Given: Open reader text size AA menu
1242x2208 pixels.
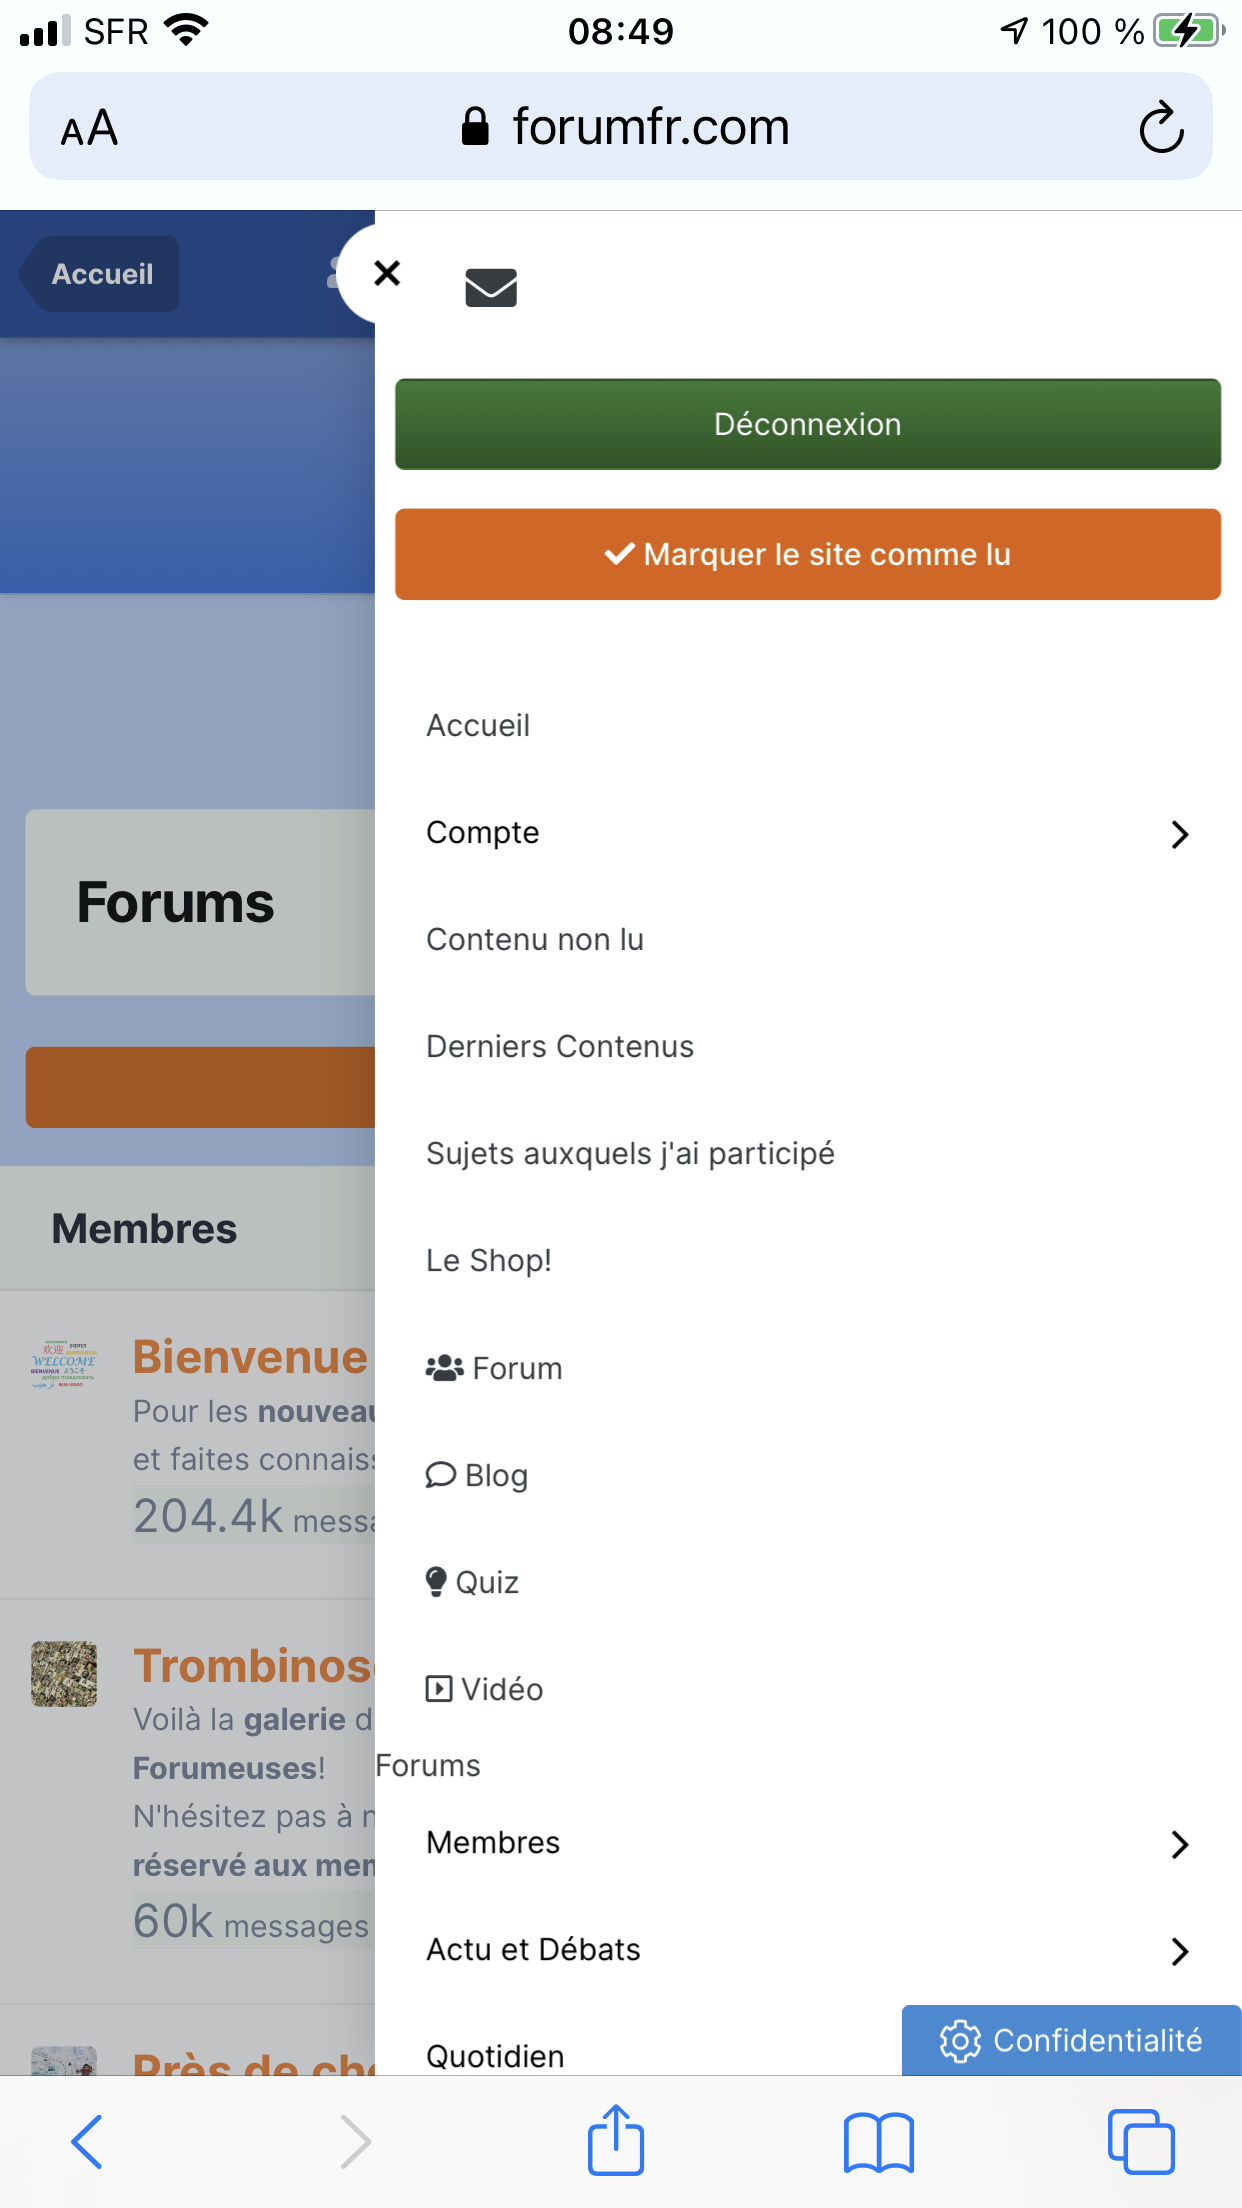Looking at the screenshot, I should pos(89,128).
